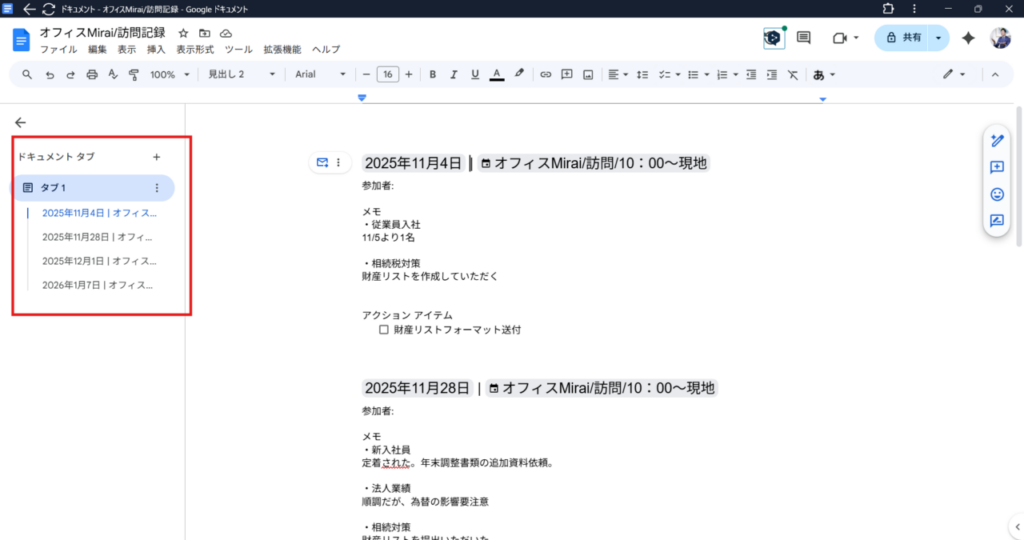
Task: Click the star icon beside document title
Action: click(x=183, y=33)
